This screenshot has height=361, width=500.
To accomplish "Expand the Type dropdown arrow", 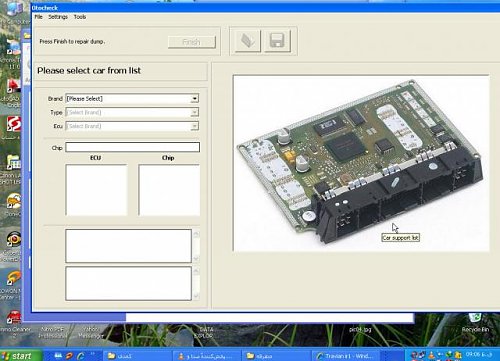I will point(195,112).
